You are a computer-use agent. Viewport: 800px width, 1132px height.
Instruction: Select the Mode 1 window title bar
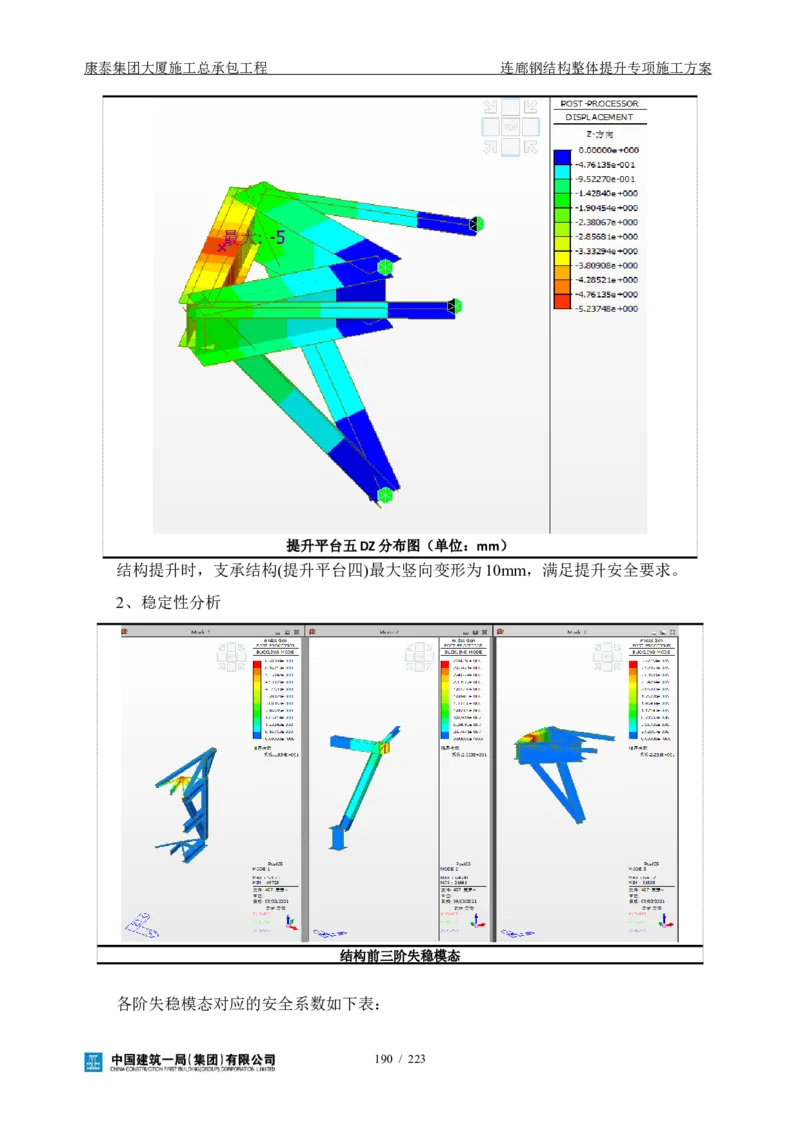200,632
